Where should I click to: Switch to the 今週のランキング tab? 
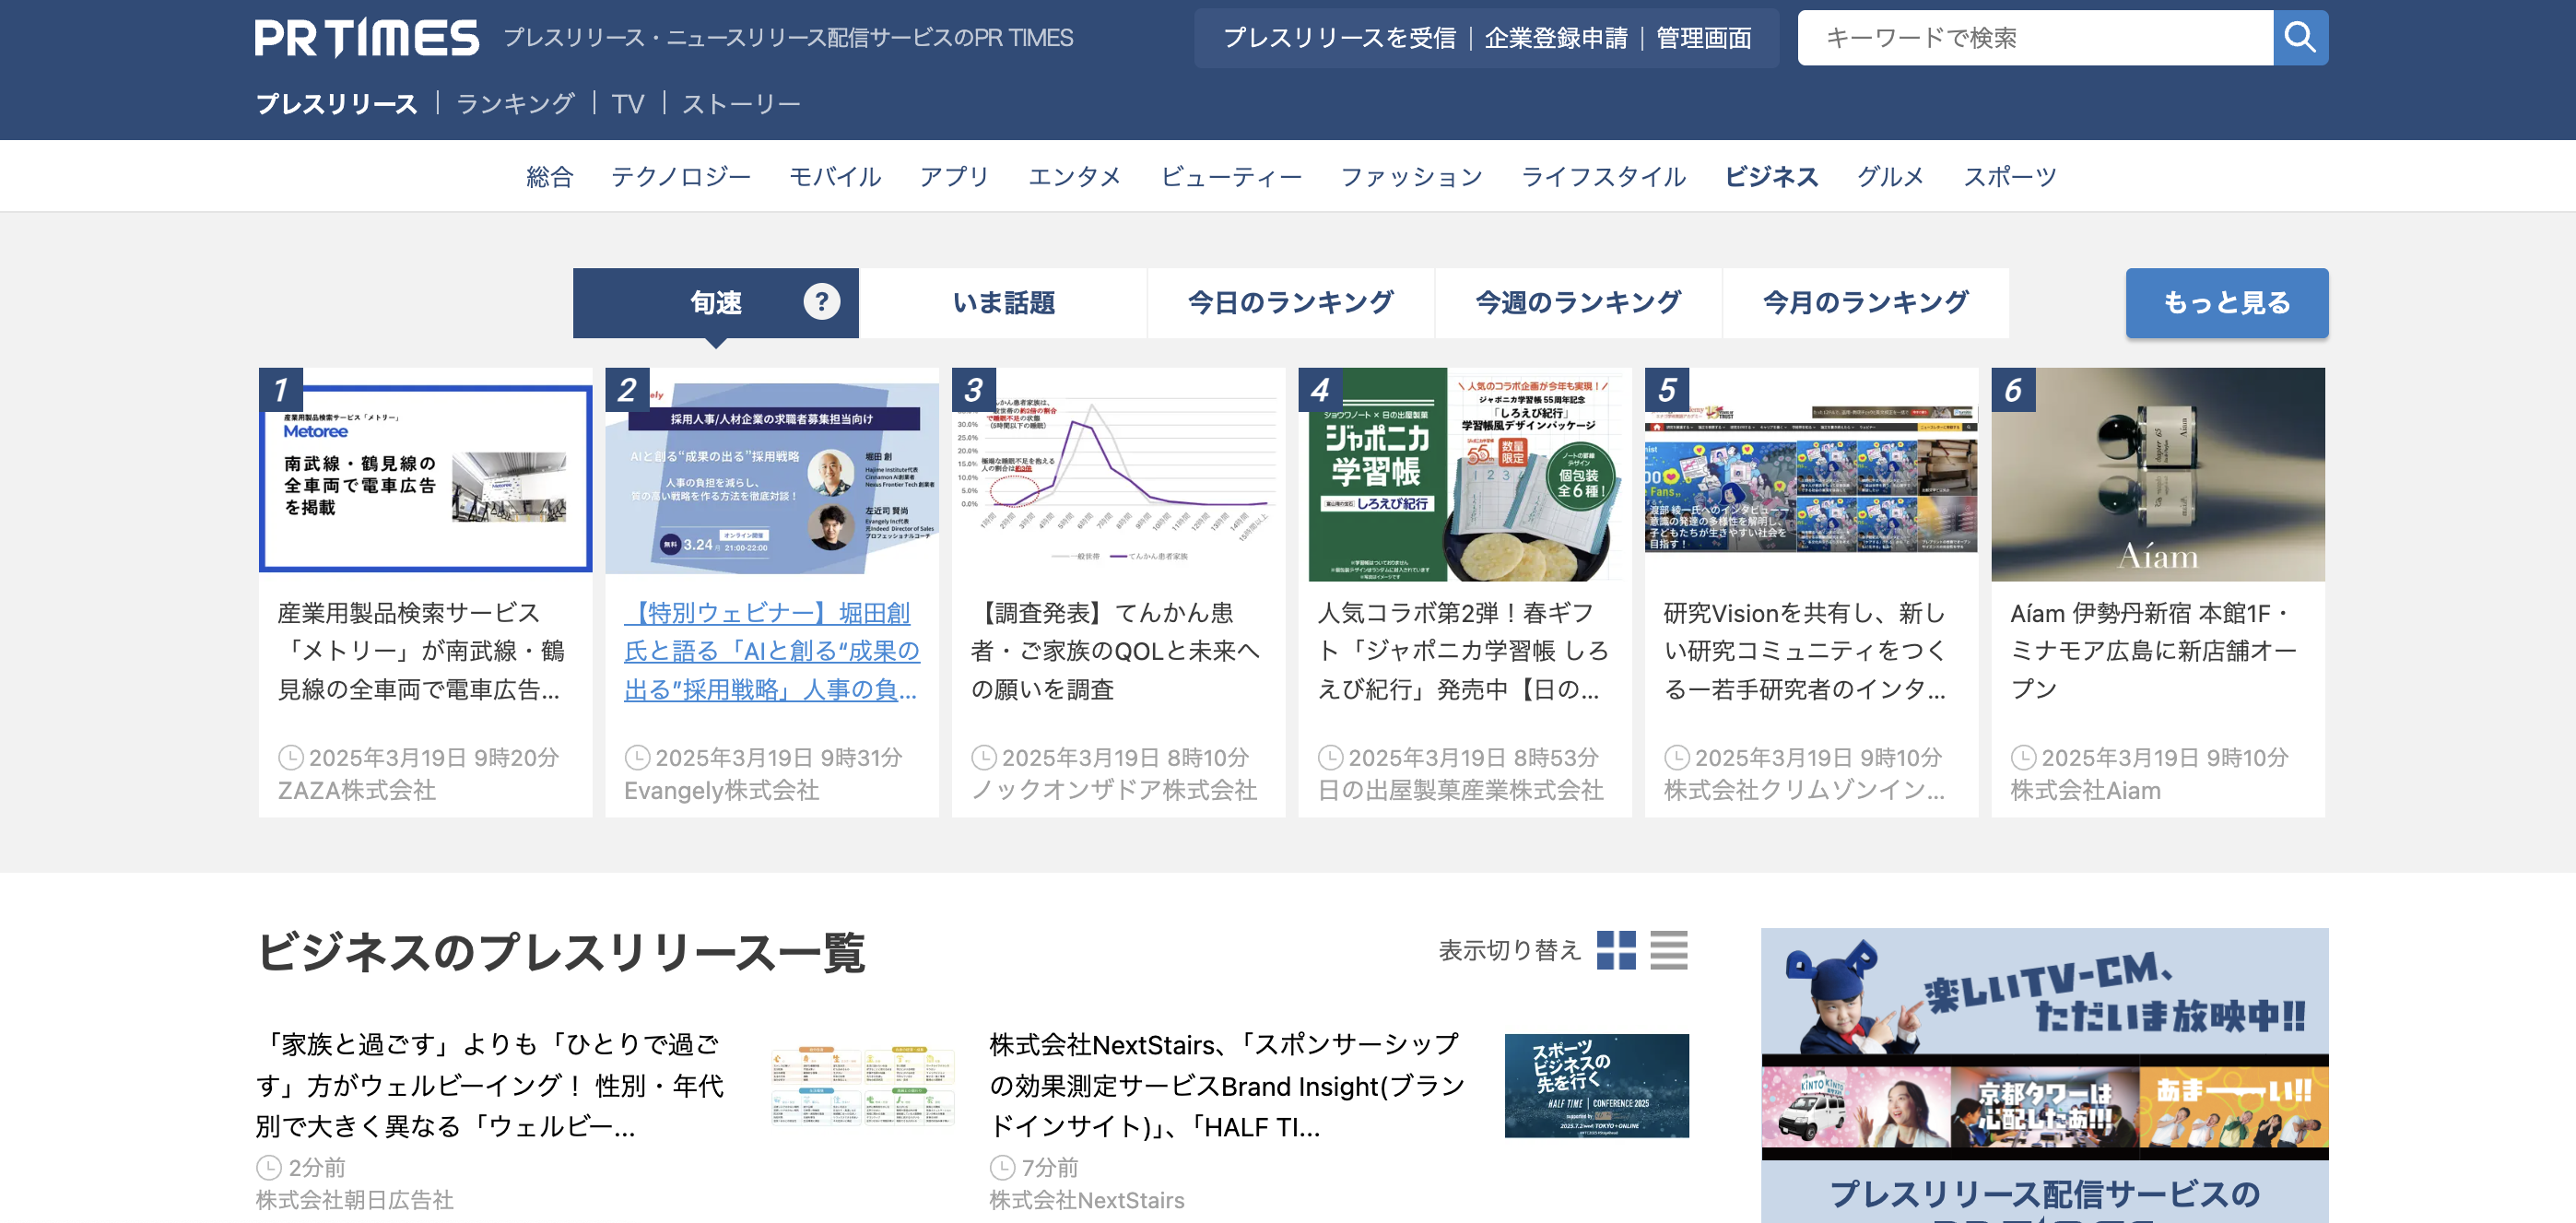point(1578,303)
